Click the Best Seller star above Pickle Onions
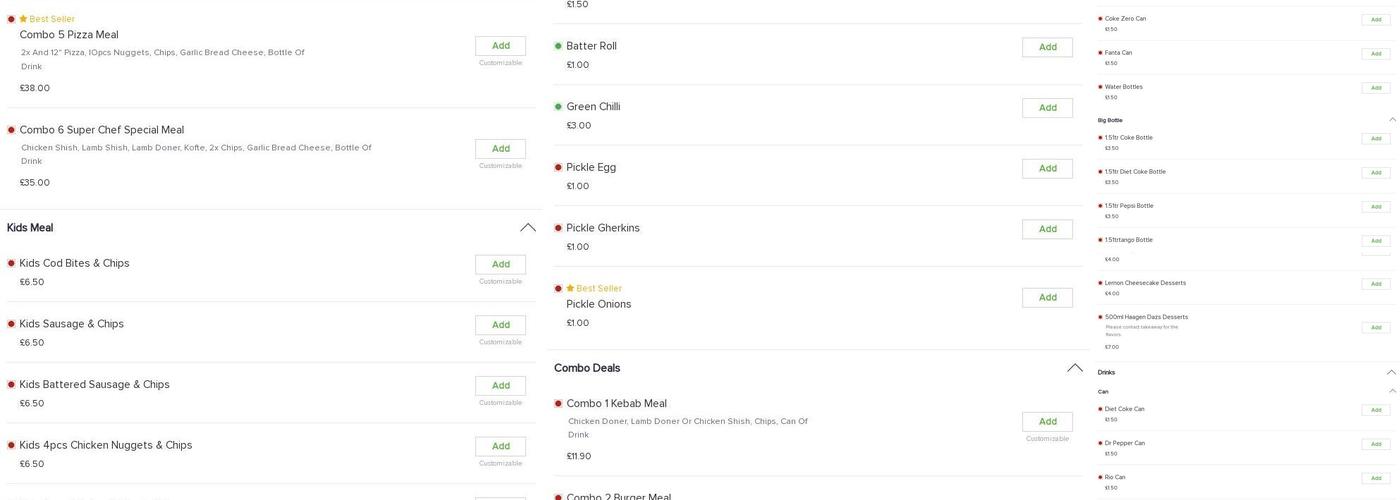Viewport: 1400px width, 500px height. pyautogui.click(x=570, y=288)
